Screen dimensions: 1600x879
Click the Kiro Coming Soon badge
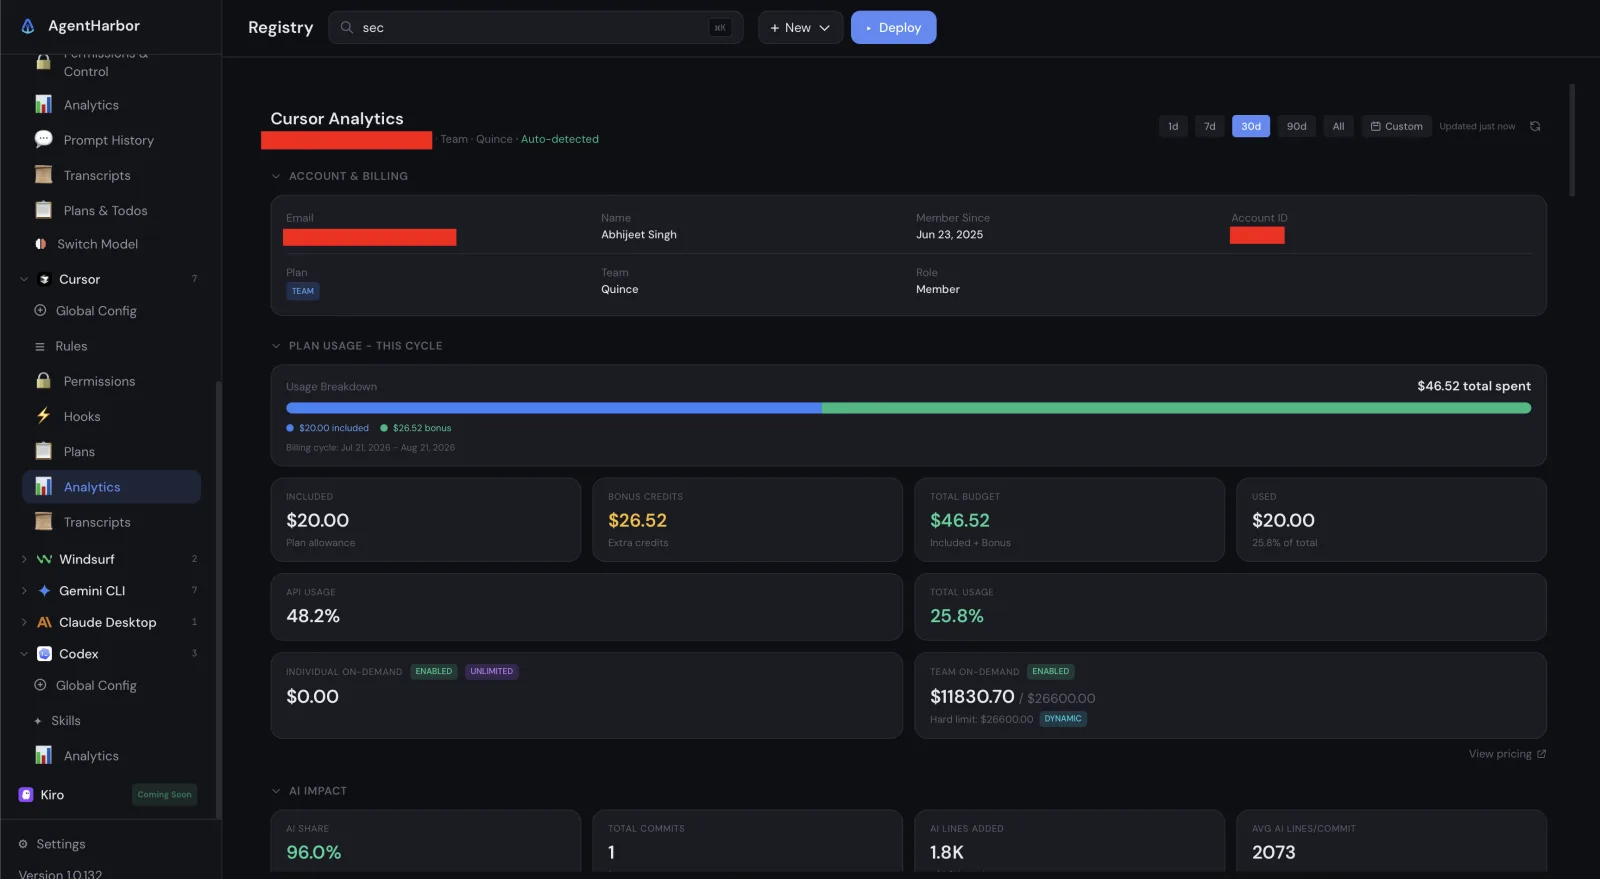[164, 795]
